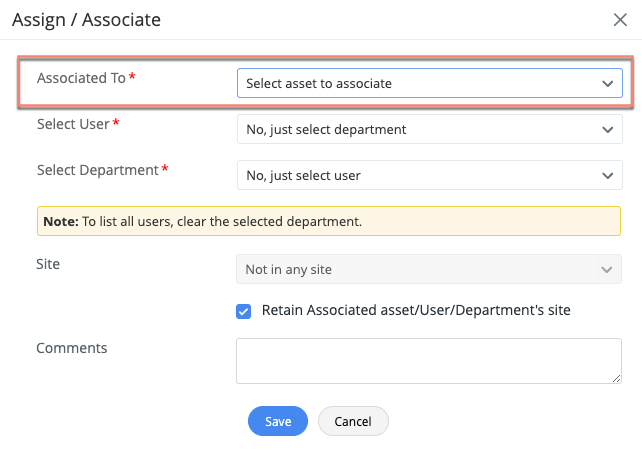The width and height of the screenshot is (642, 452).
Task: Open the Select Department dropdown
Action: tap(420, 175)
